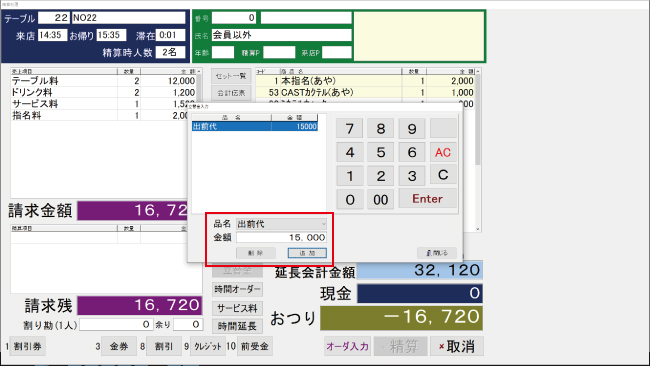Click the yellow memo area
This screenshot has height=366, width=650.
coord(419,36)
